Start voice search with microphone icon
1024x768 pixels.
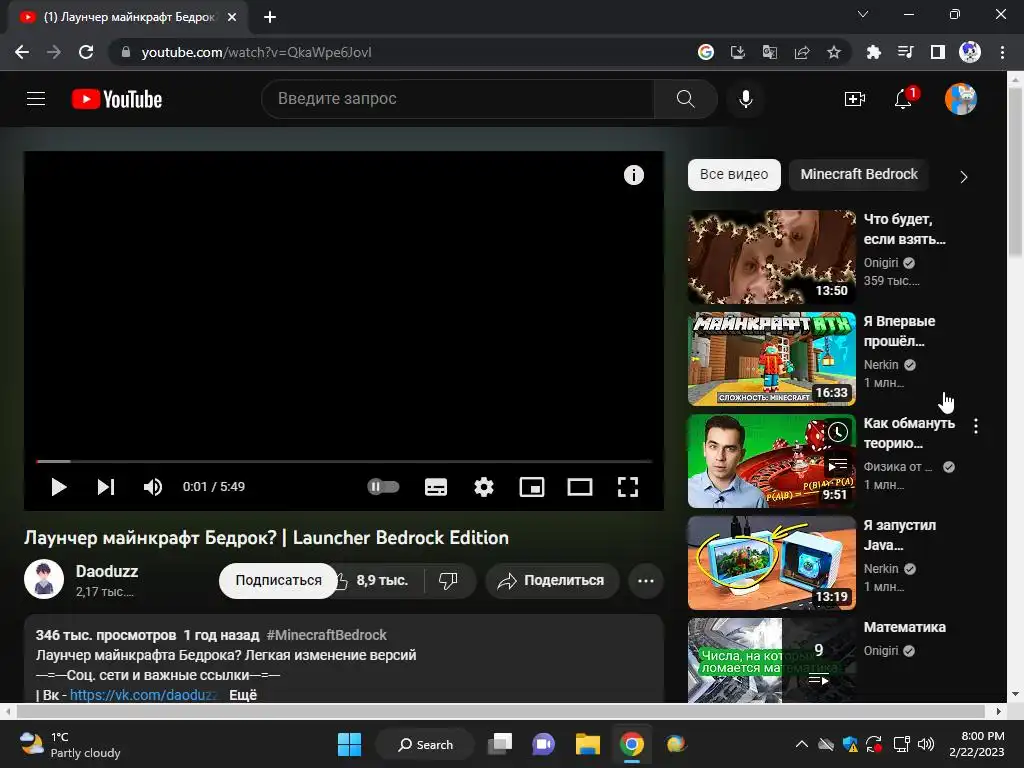746,99
